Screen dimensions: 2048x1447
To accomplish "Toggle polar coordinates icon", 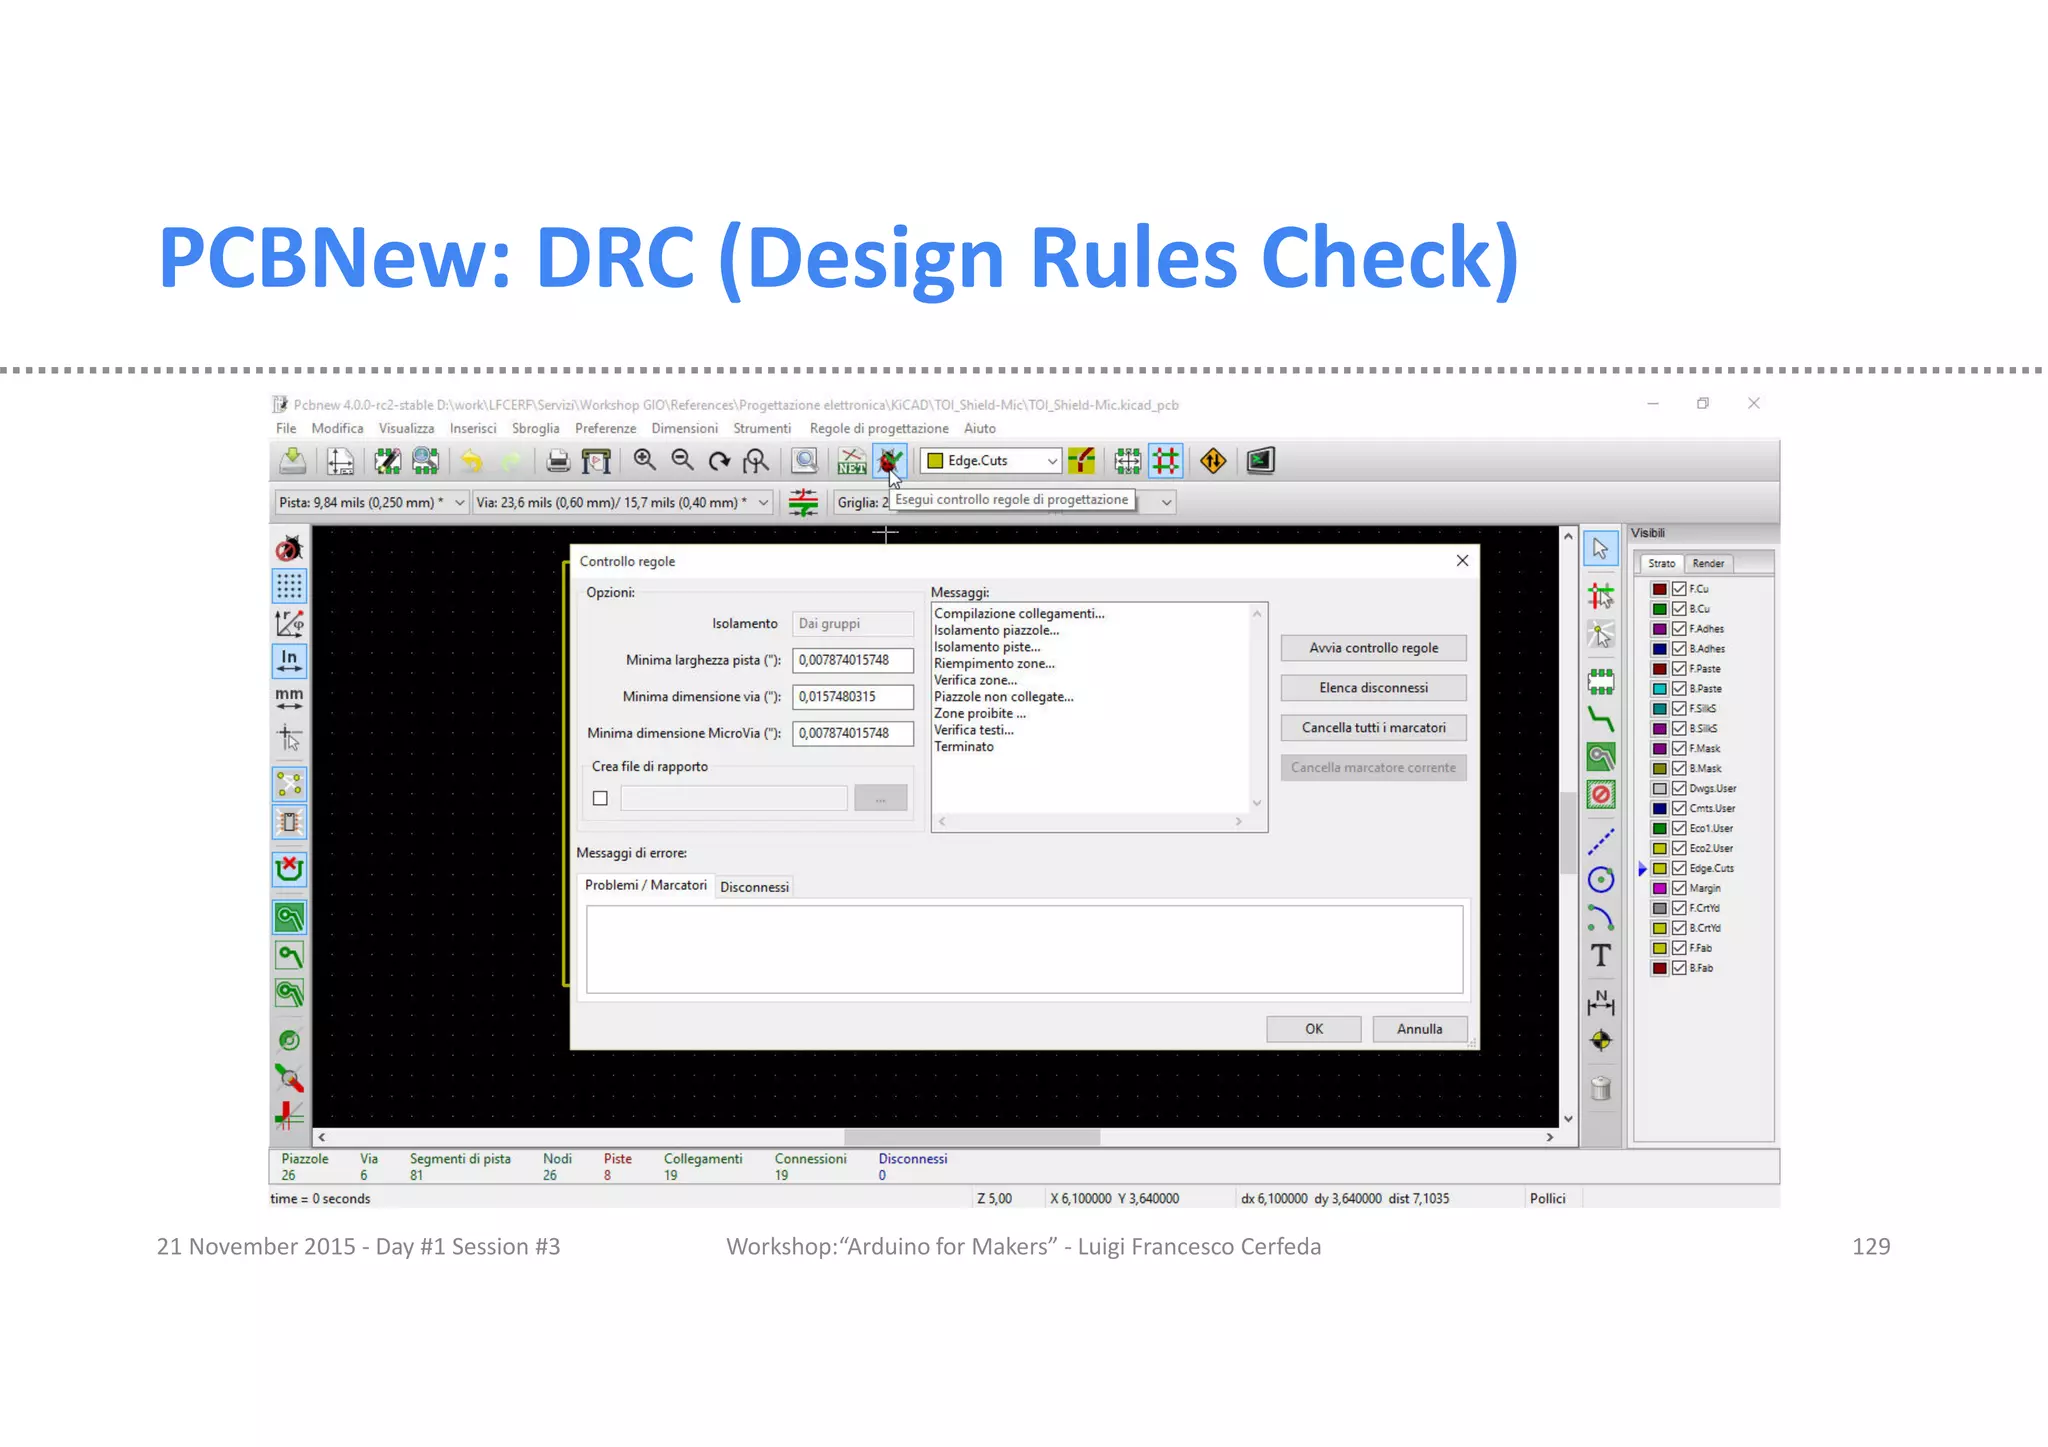I will pos(289,623).
